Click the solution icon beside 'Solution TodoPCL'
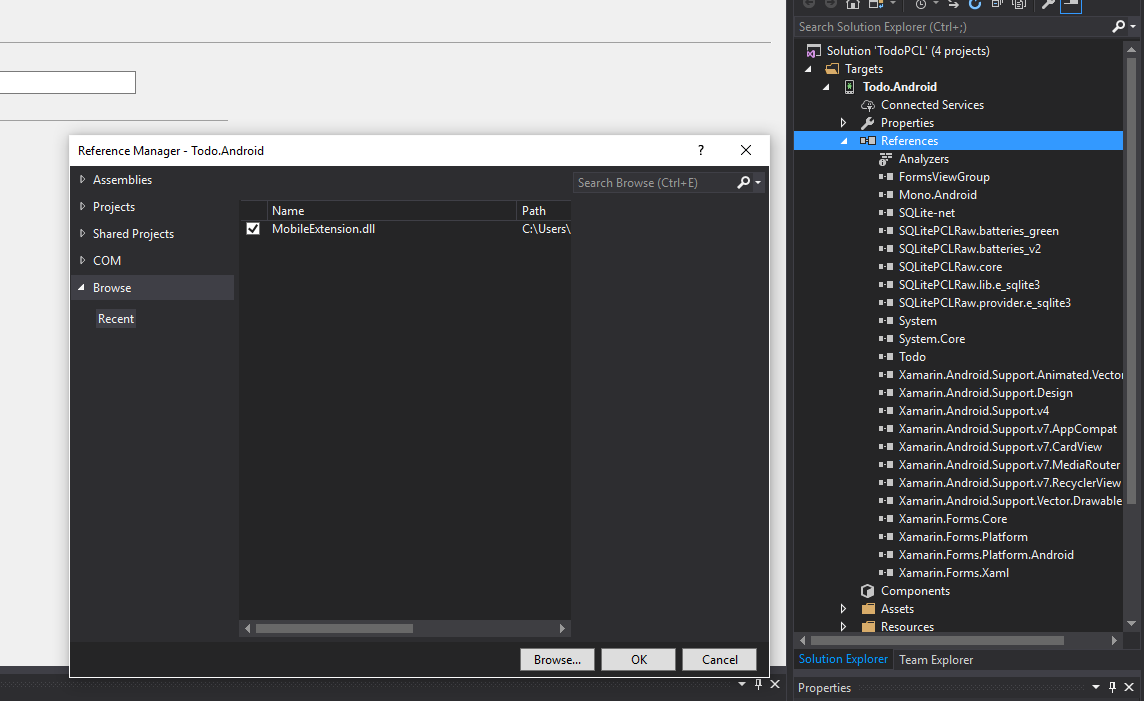Image resolution: width=1144 pixels, height=701 pixels. (x=813, y=51)
